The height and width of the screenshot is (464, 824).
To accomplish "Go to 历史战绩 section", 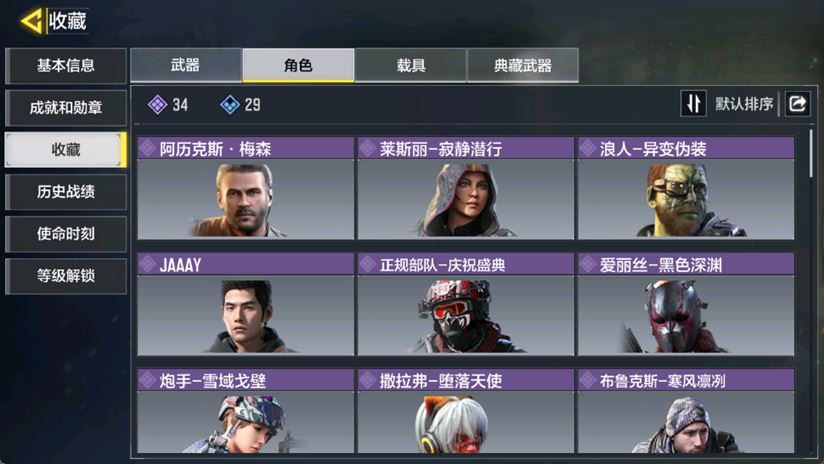I will coord(66,192).
